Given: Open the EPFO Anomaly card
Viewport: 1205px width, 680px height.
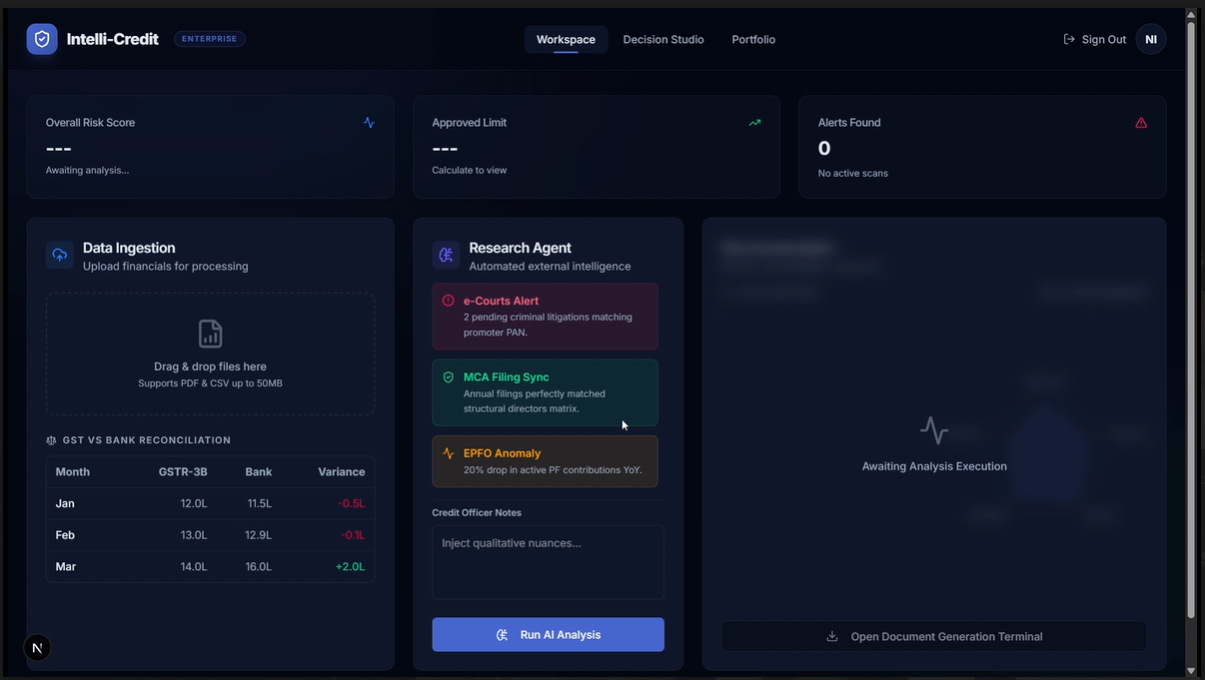Looking at the screenshot, I should 545,461.
